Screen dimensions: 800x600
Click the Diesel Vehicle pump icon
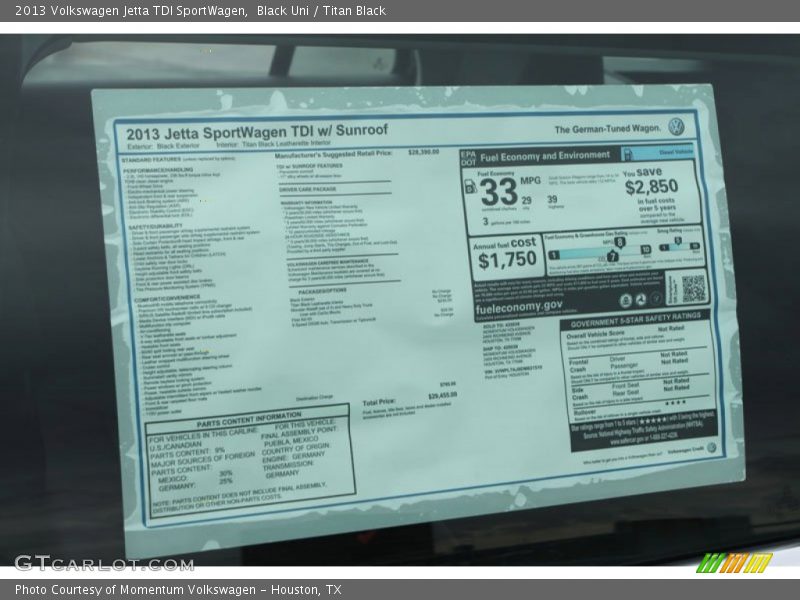(628, 154)
